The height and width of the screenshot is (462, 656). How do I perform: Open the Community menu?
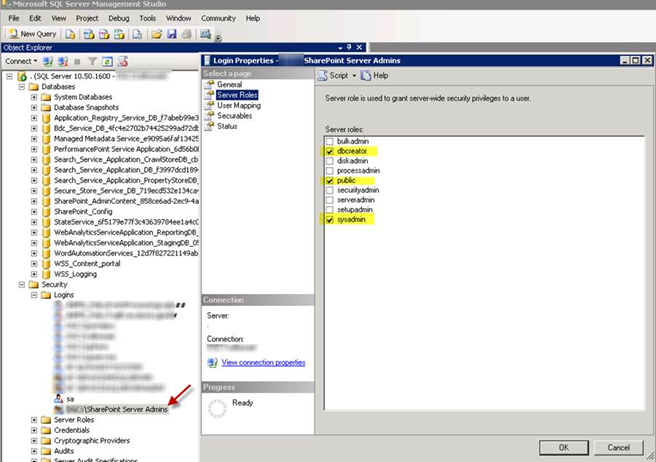pos(218,18)
